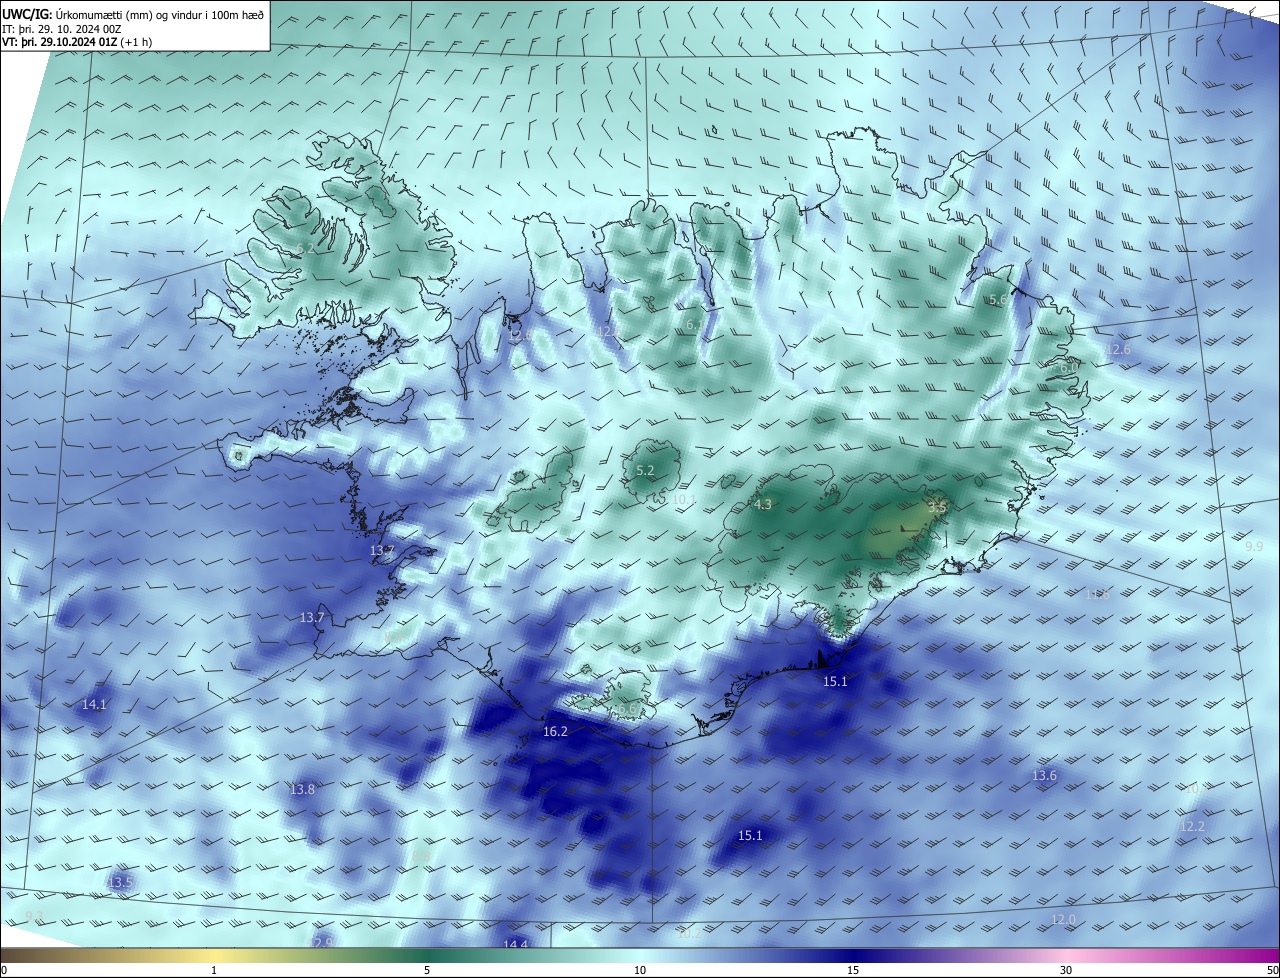Screen dimensions: 1280x978
Task: Click the 15.1 value on the southeast coast
Action: point(835,681)
